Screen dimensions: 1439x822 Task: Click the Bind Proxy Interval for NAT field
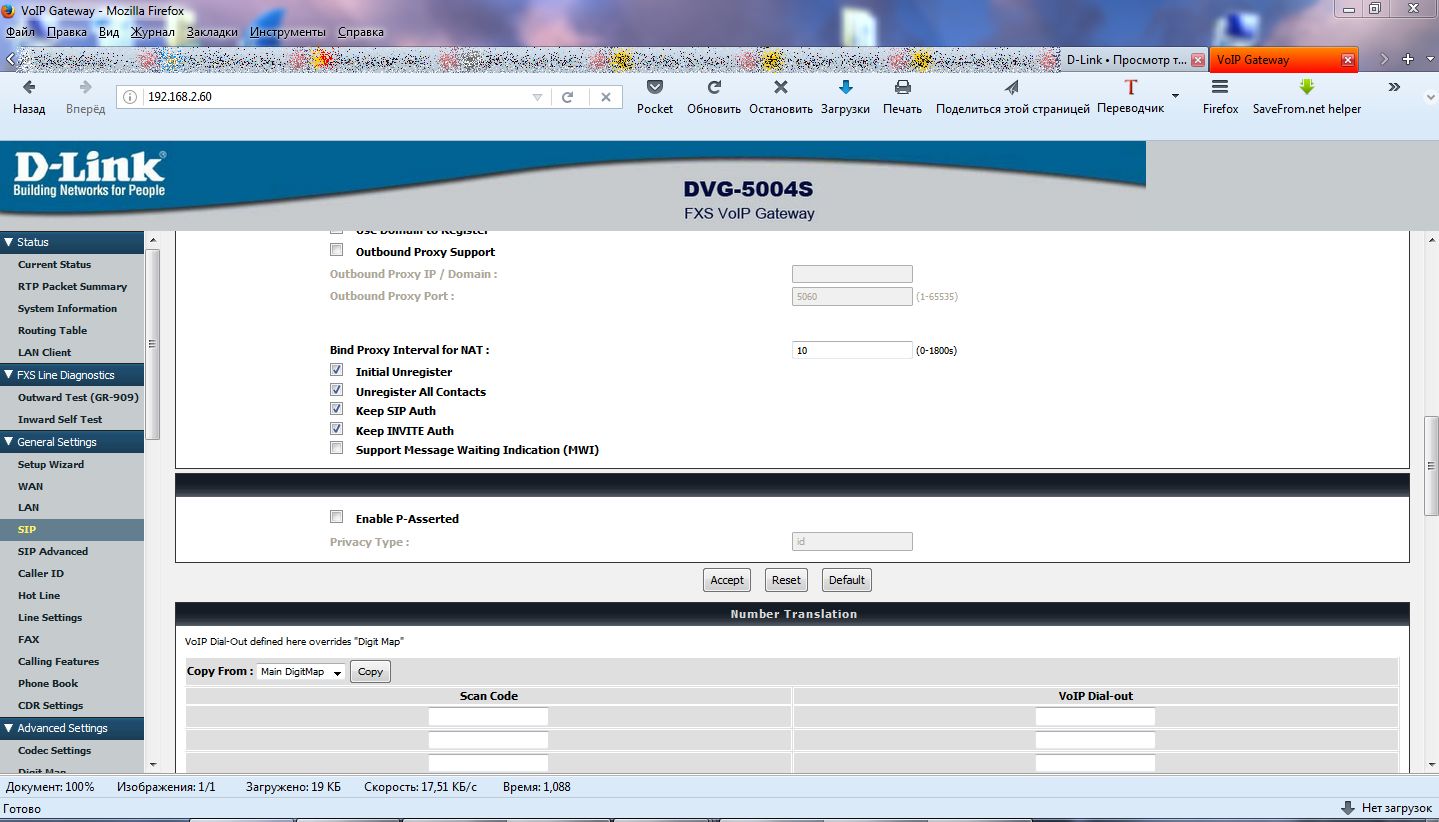coord(852,350)
